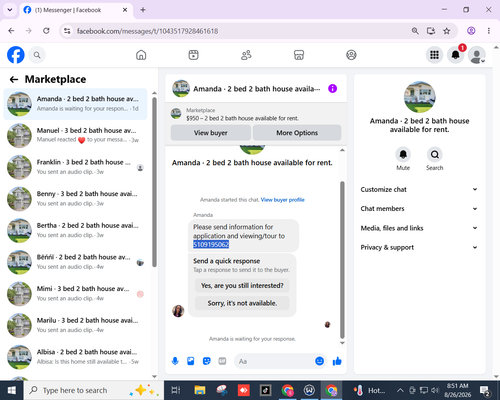Open the Marketplace storefront icon
This screenshot has width=500, height=400.
pos(299,55)
